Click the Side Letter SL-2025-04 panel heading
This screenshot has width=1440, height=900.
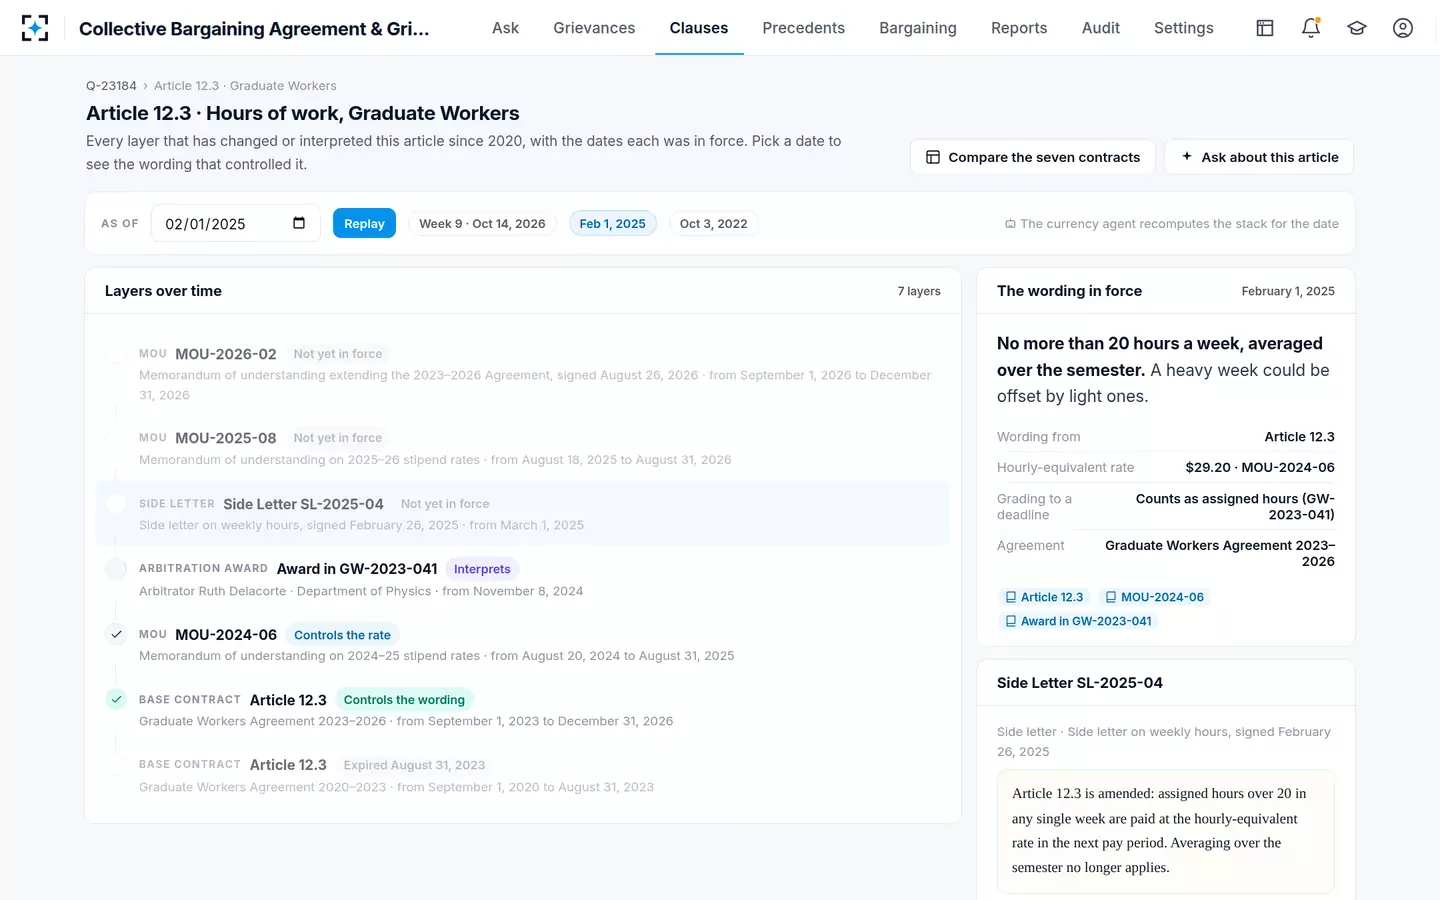1080,683
